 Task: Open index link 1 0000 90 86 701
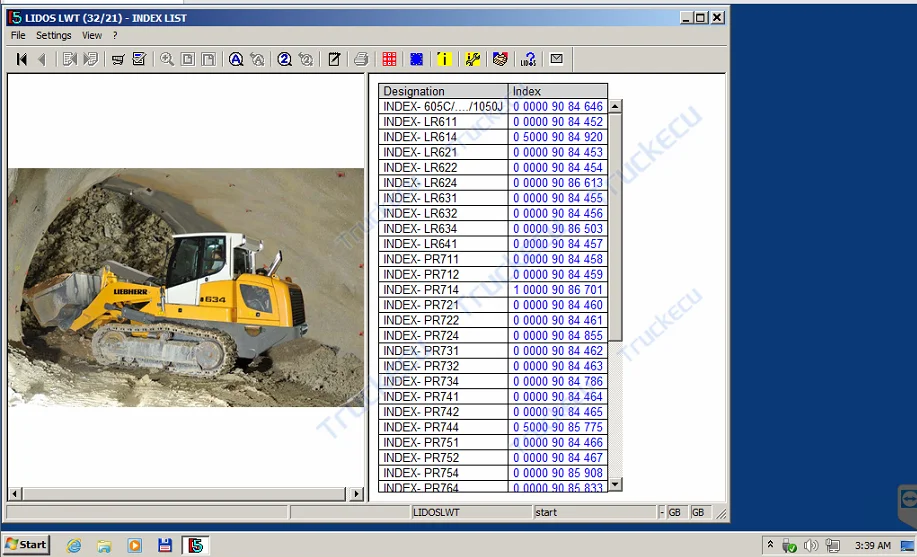point(558,290)
